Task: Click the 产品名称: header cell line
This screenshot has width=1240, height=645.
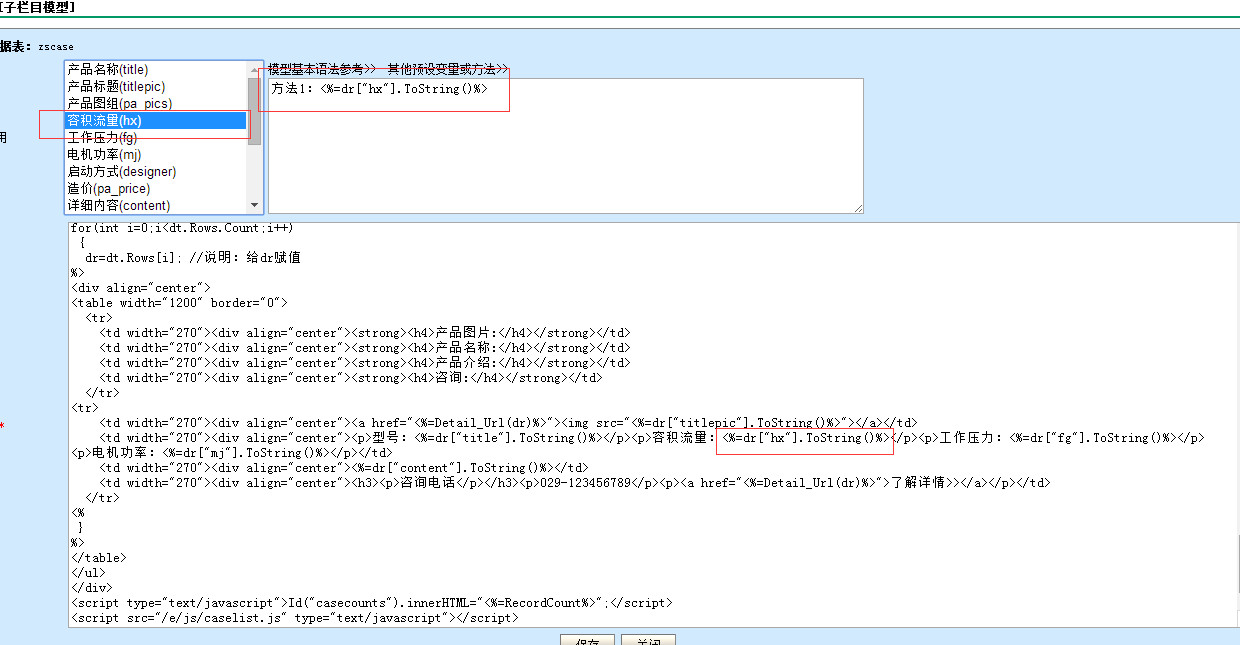Action: point(365,348)
